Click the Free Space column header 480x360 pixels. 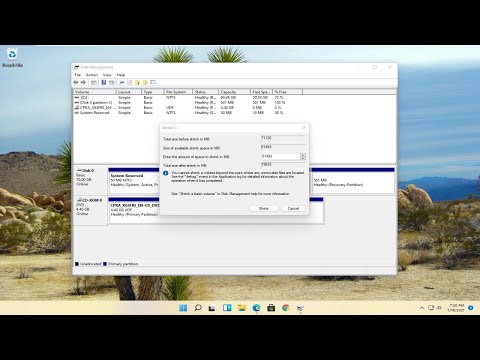coord(261,92)
